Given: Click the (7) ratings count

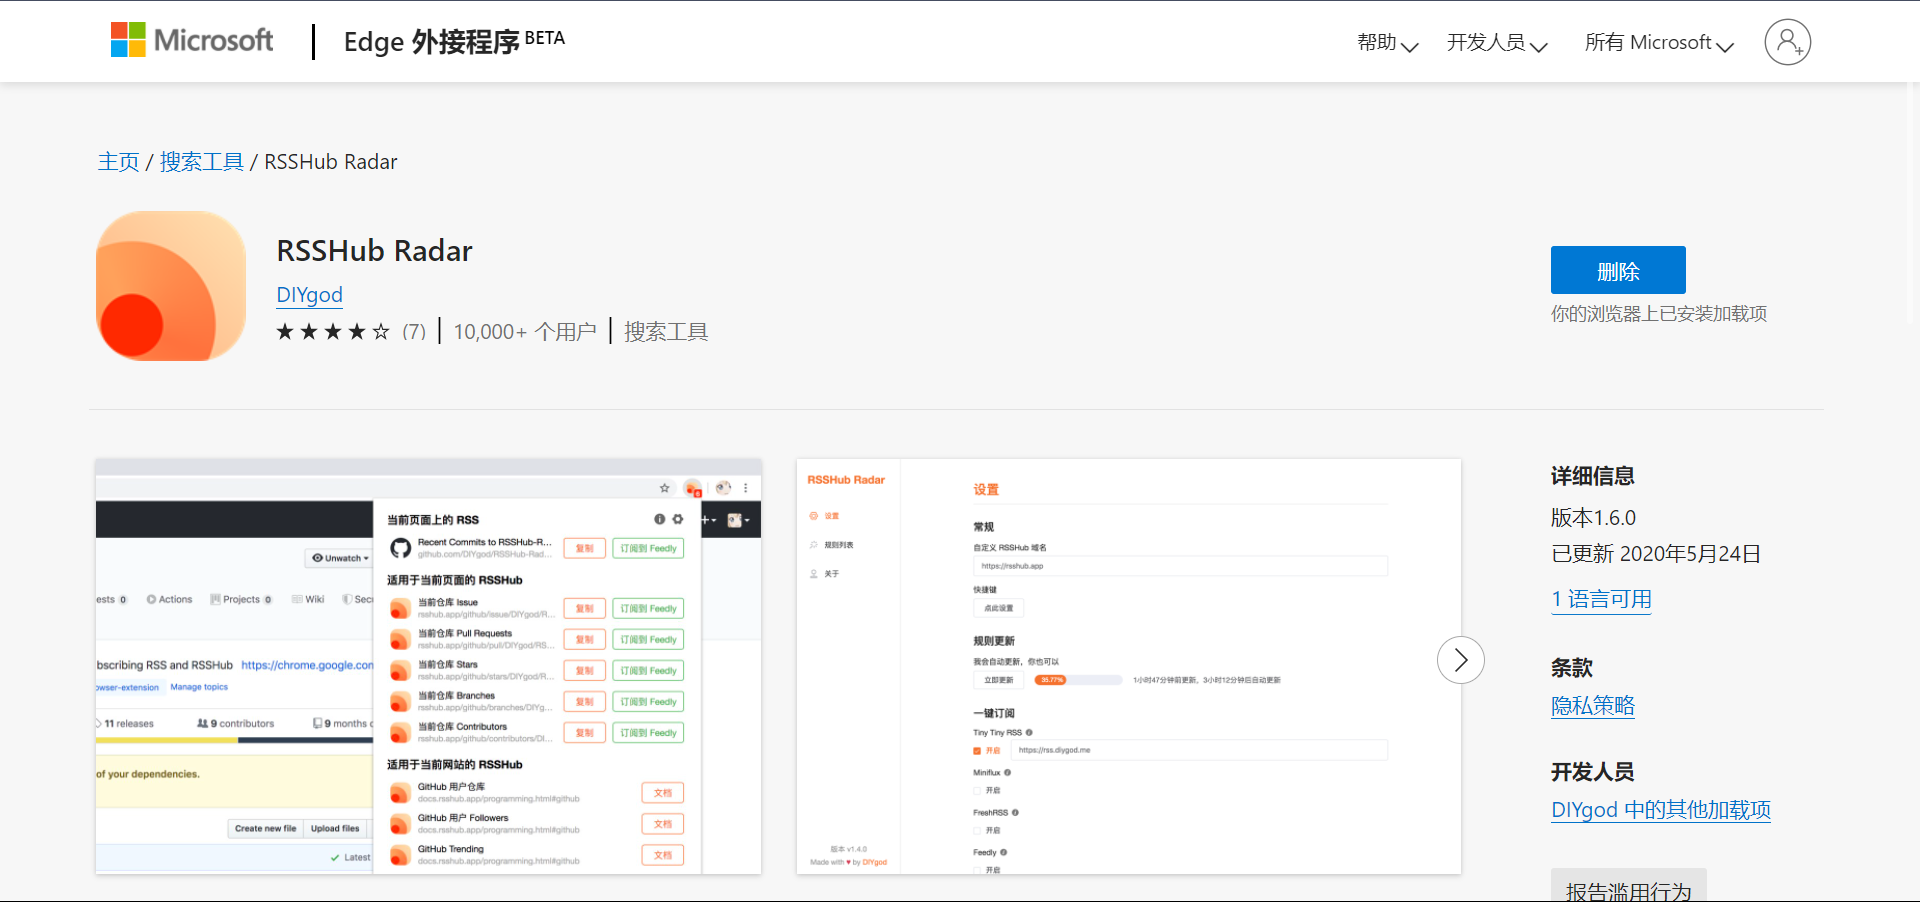Looking at the screenshot, I should pos(414,332).
